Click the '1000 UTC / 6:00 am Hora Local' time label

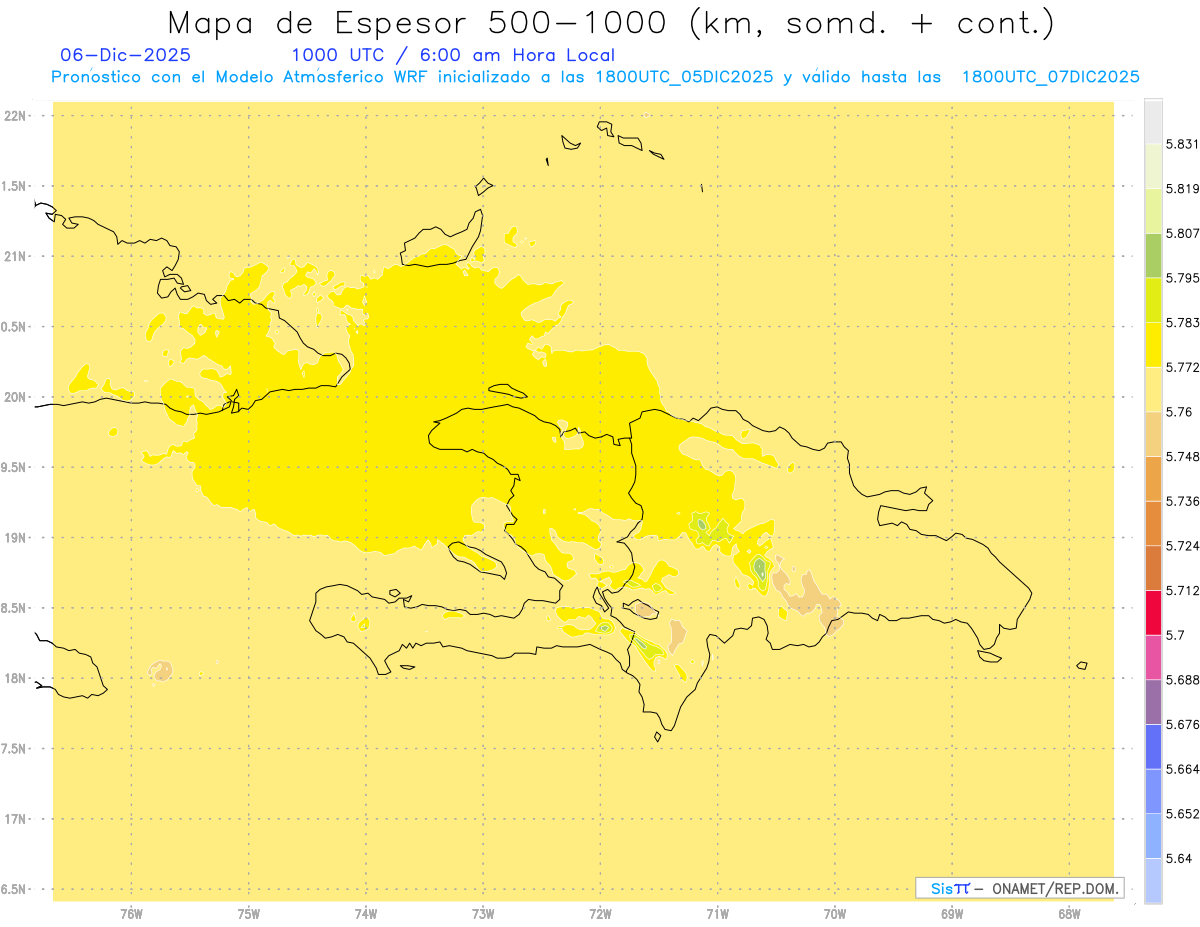453,56
